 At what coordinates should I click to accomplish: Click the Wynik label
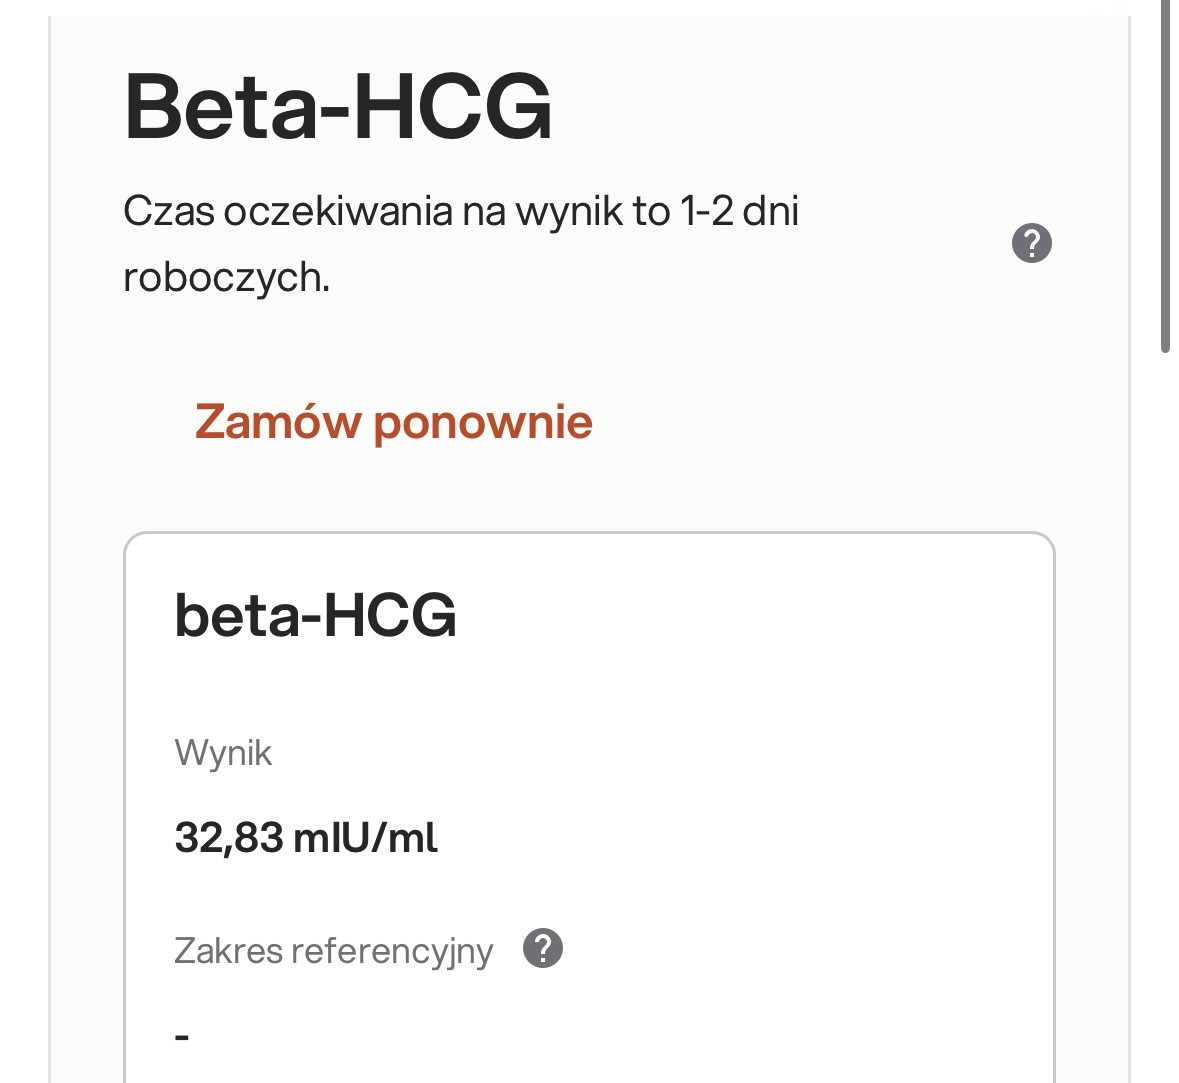pyautogui.click(x=223, y=752)
